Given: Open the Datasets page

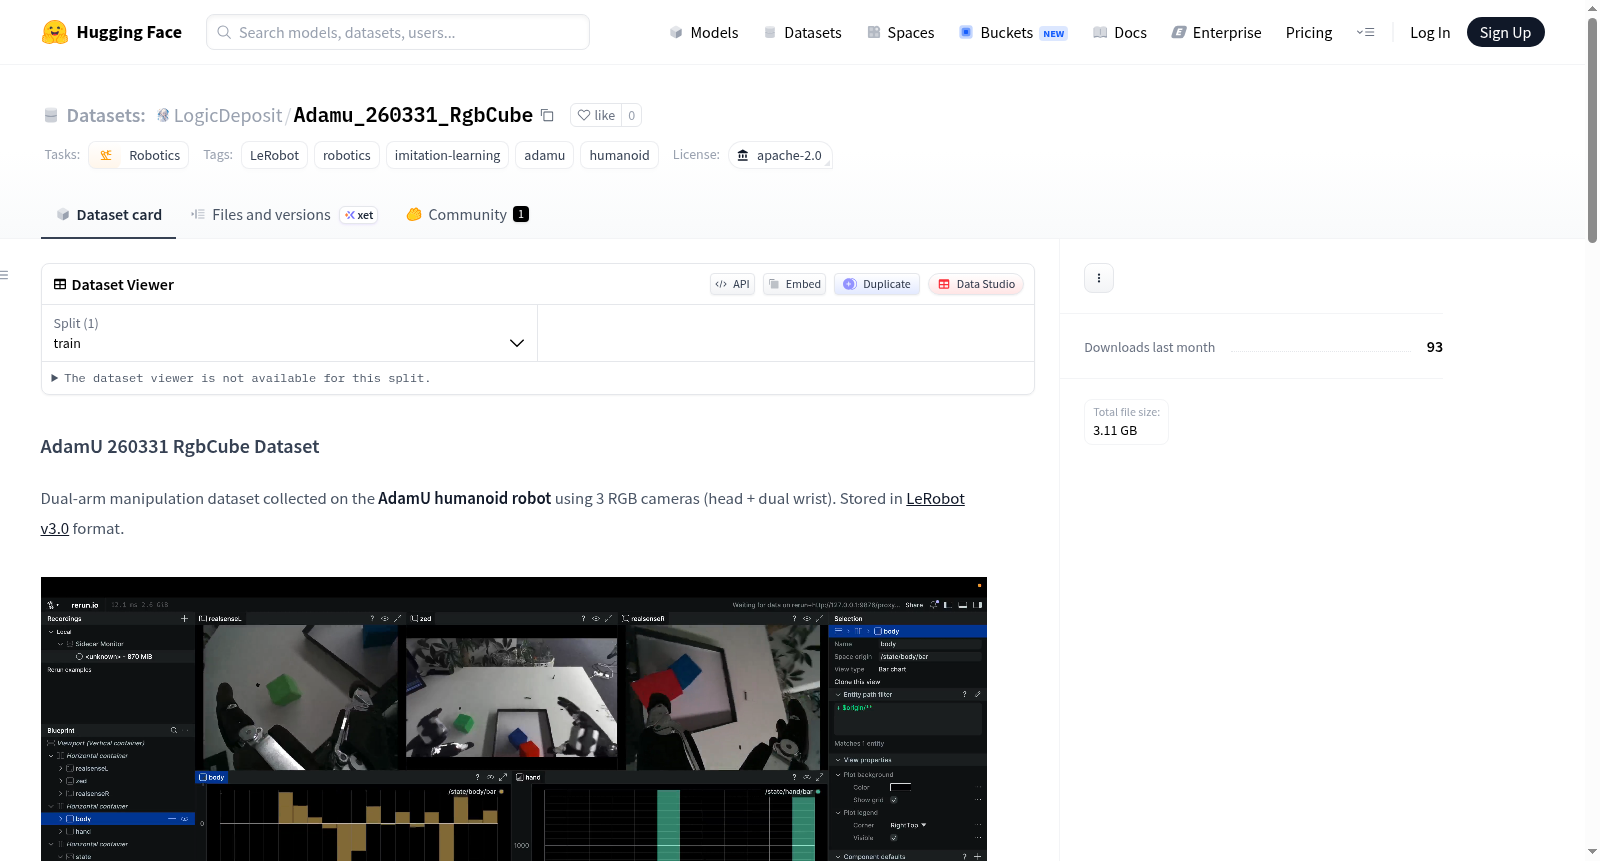Looking at the screenshot, I should tap(802, 33).
